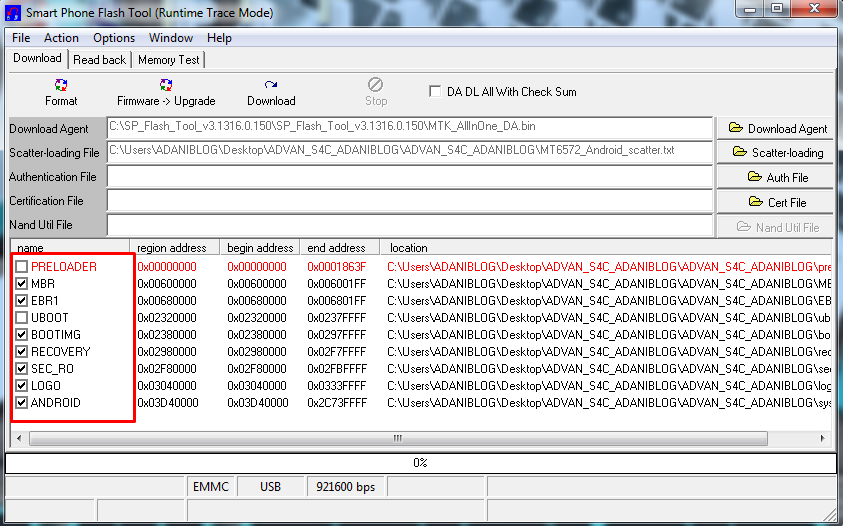Click the Cert File button
The height and width of the screenshot is (526, 843).
pos(776,202)
